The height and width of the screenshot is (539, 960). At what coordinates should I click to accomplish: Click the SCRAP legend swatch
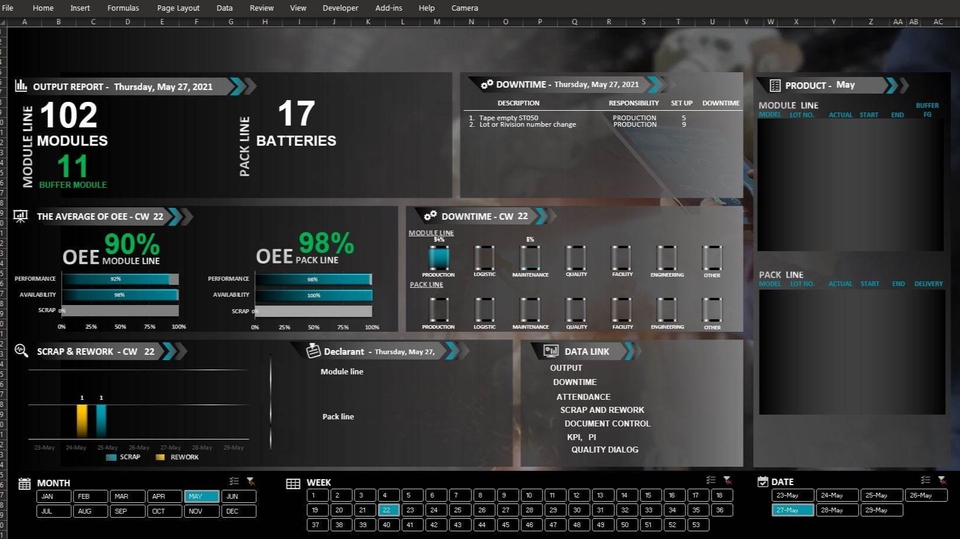[x=111, y=457]
